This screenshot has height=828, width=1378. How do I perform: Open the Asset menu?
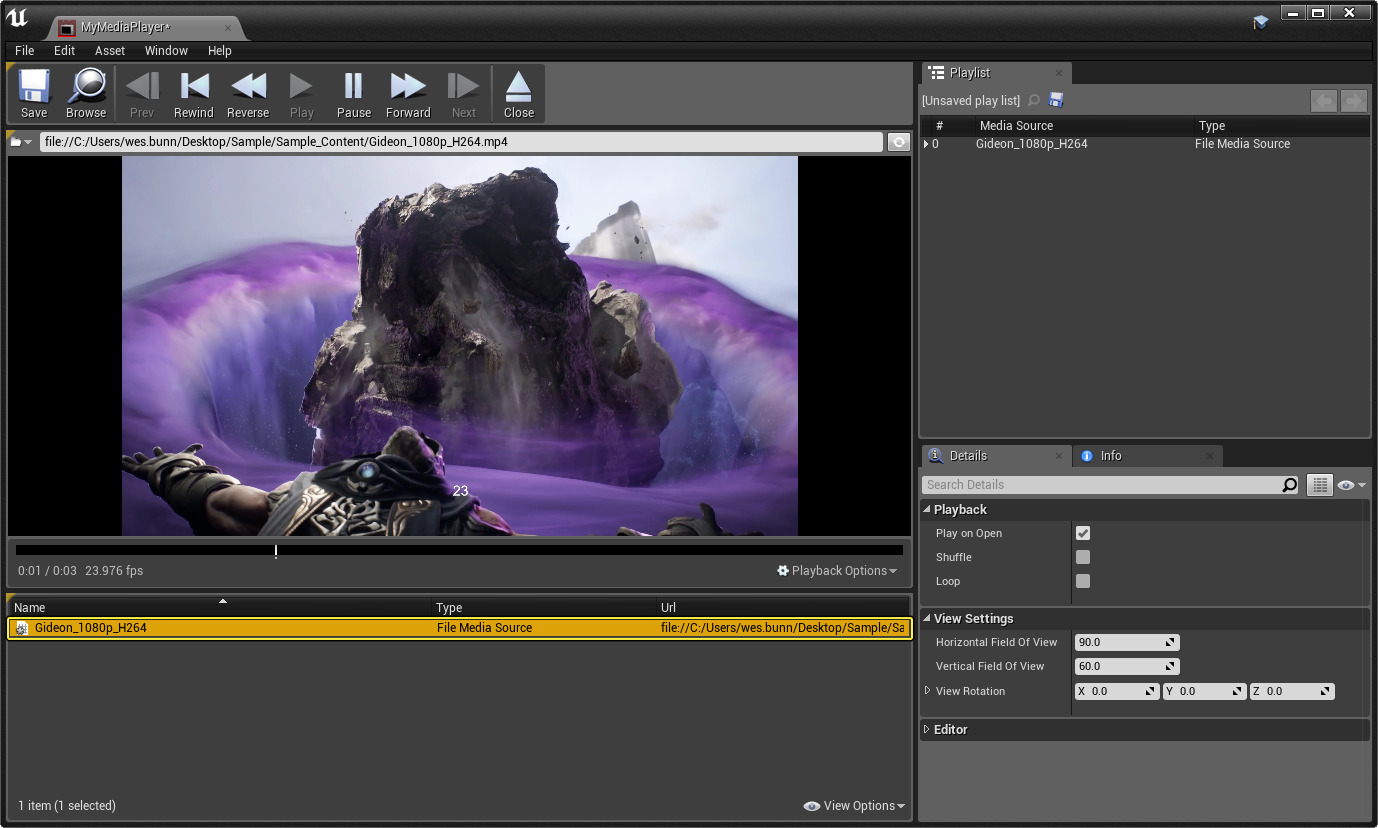point(110,50)
